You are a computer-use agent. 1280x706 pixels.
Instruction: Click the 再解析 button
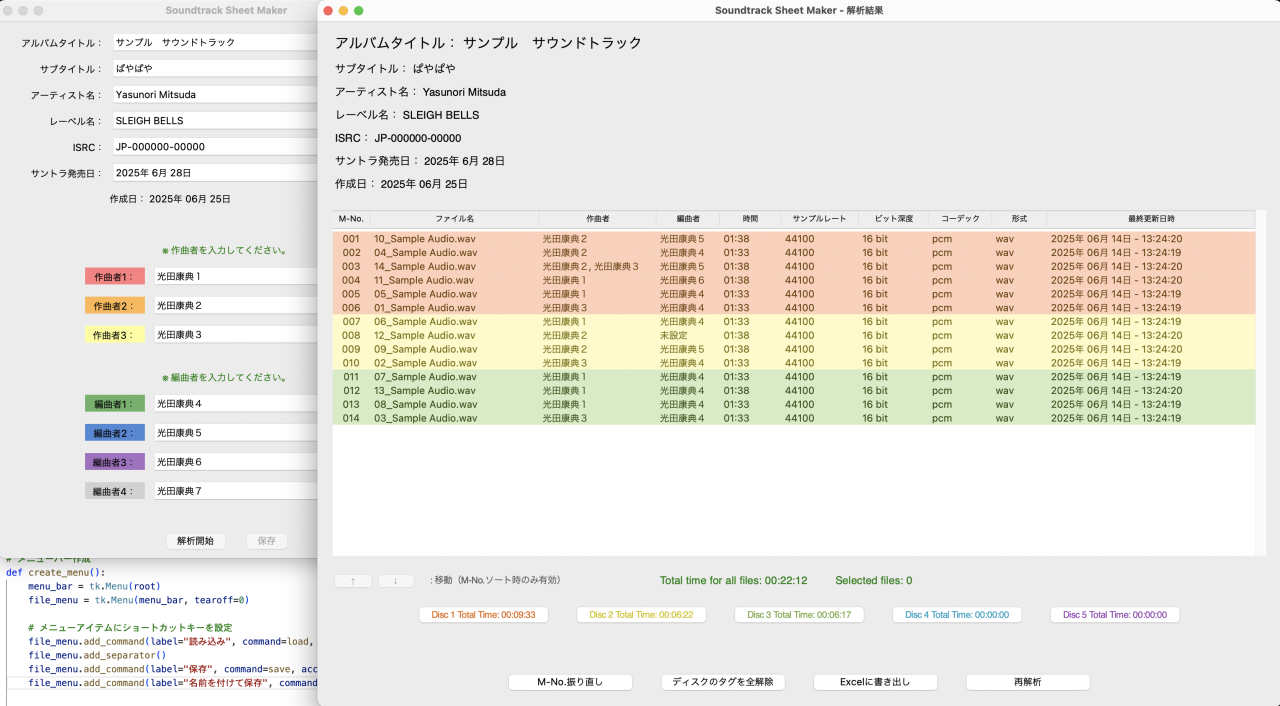point(1027,682)
